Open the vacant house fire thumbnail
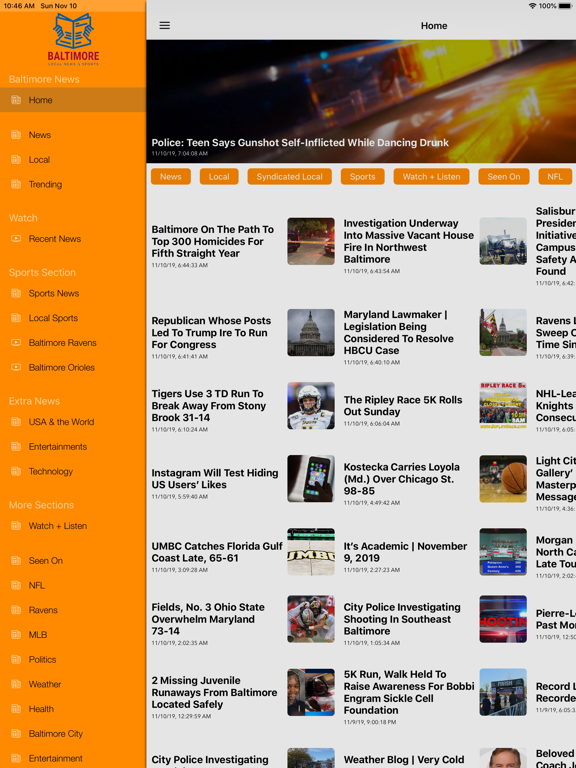This screenshot has height=768, width=576. 503,241
